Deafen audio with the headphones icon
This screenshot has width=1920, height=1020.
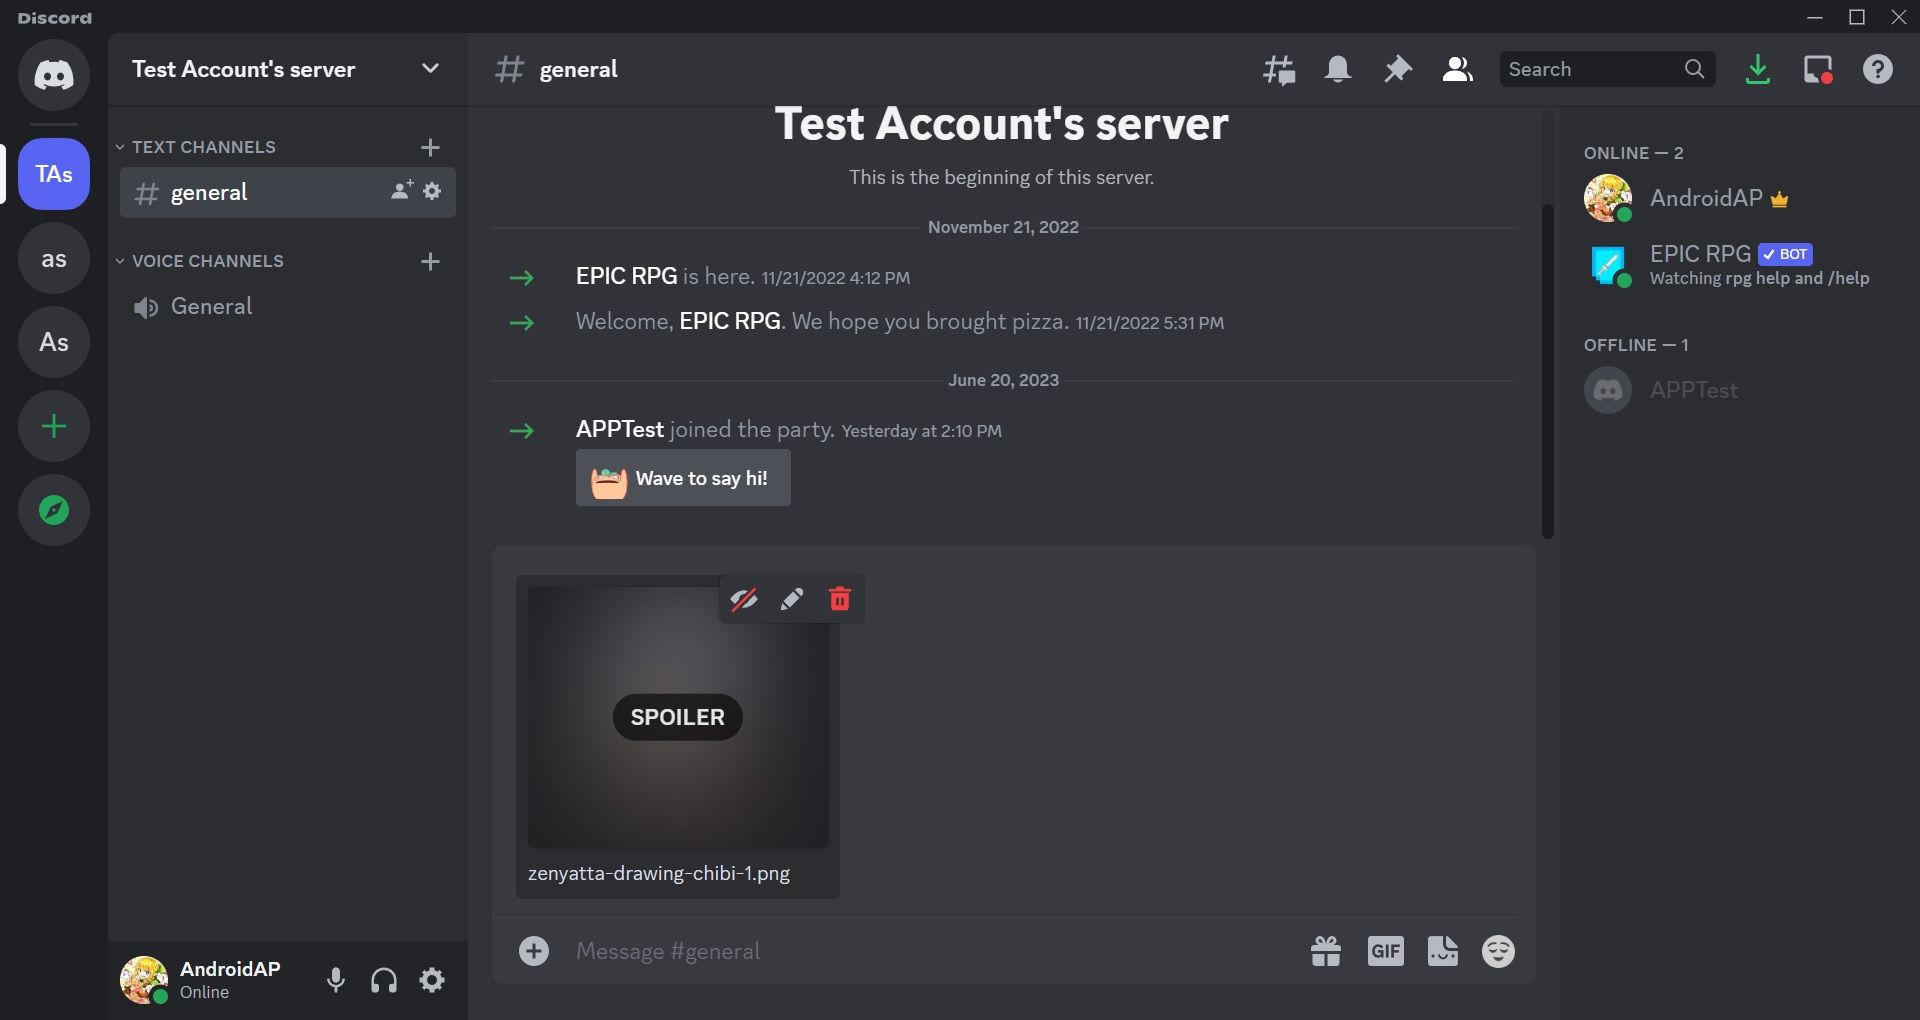[383, 980]
